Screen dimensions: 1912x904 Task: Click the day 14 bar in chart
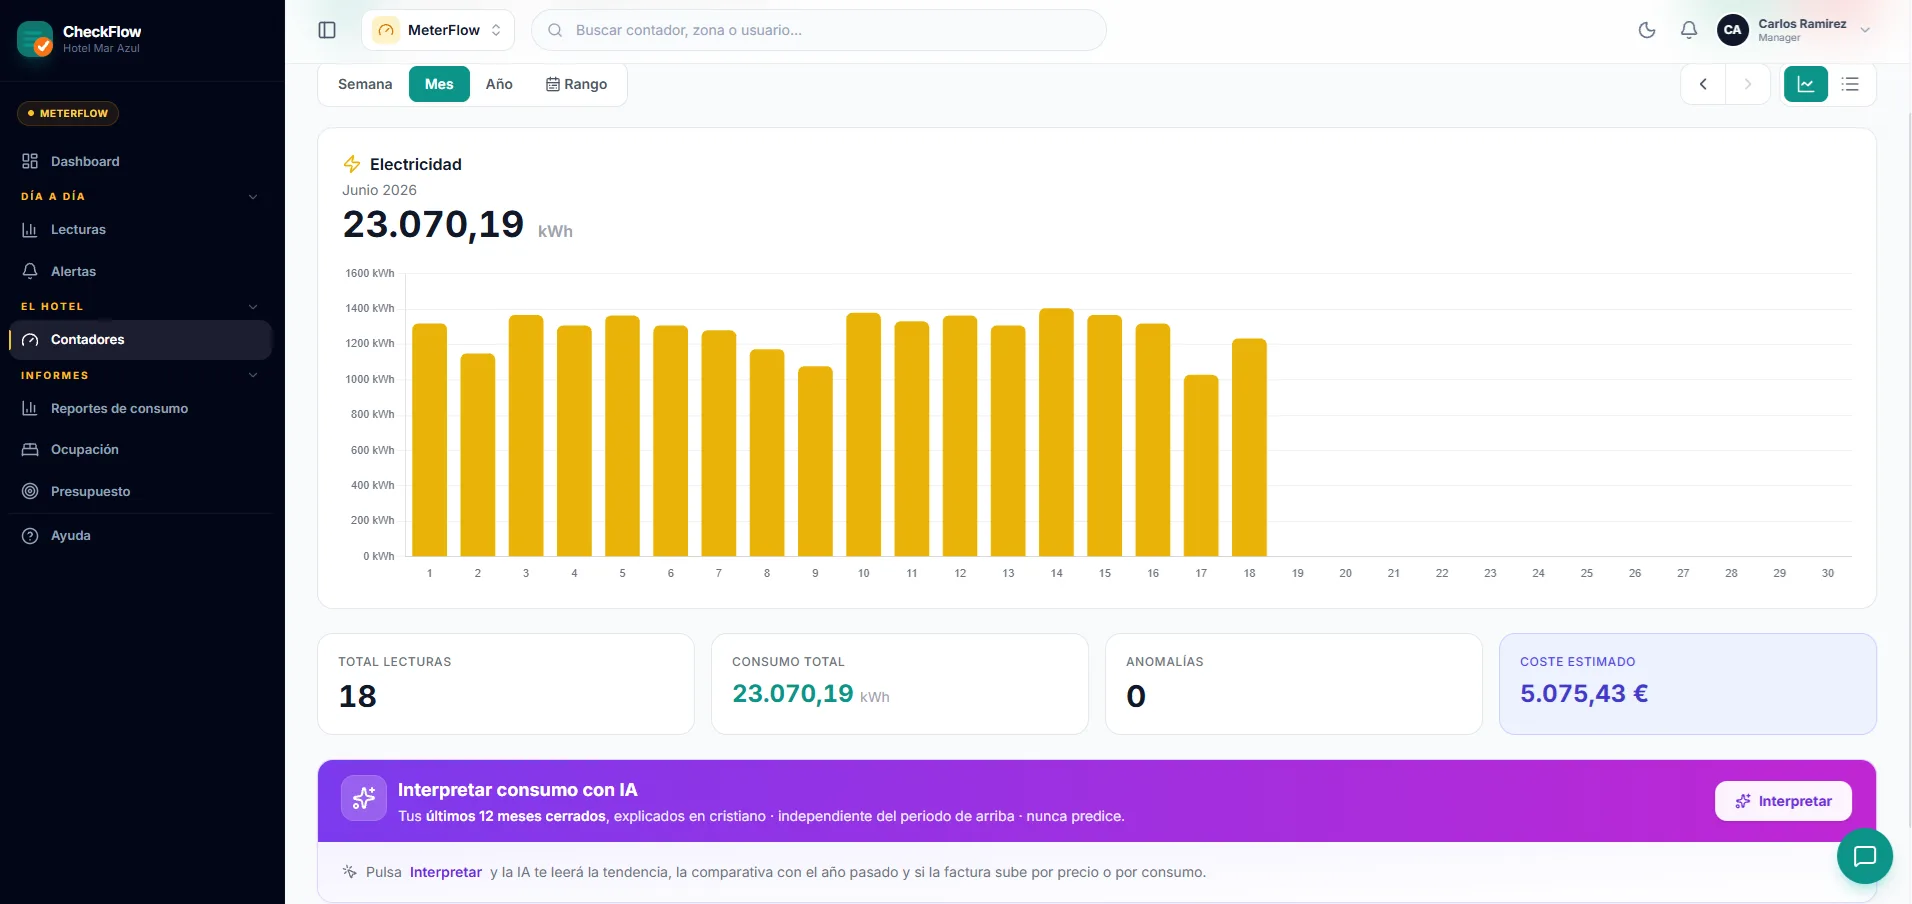(1056, 432)
